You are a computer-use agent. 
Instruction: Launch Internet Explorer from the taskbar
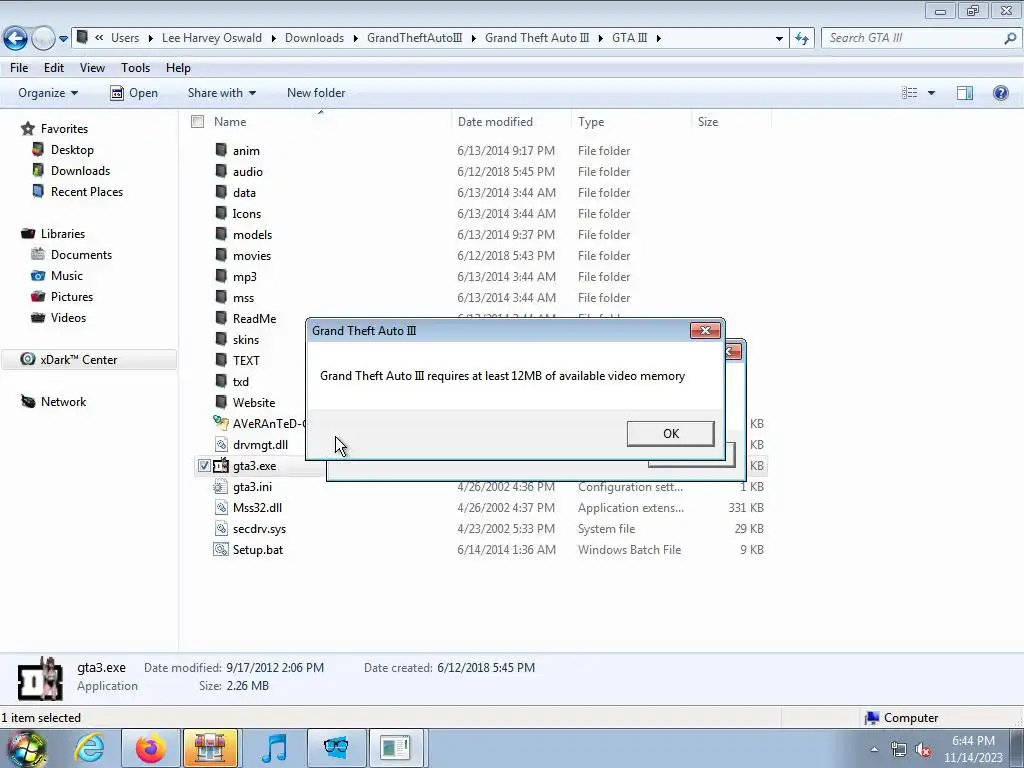89,748
